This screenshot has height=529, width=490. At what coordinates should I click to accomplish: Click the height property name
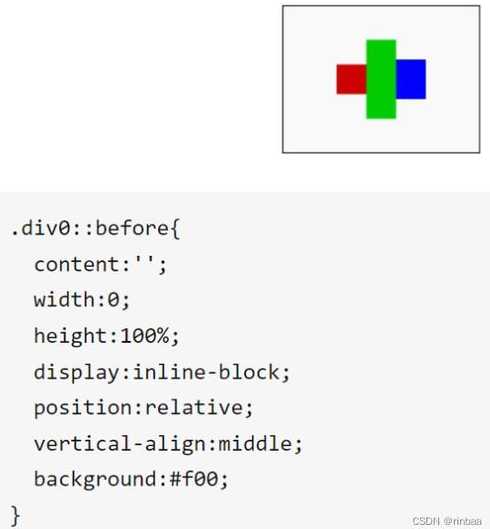[x=71, y=336]
